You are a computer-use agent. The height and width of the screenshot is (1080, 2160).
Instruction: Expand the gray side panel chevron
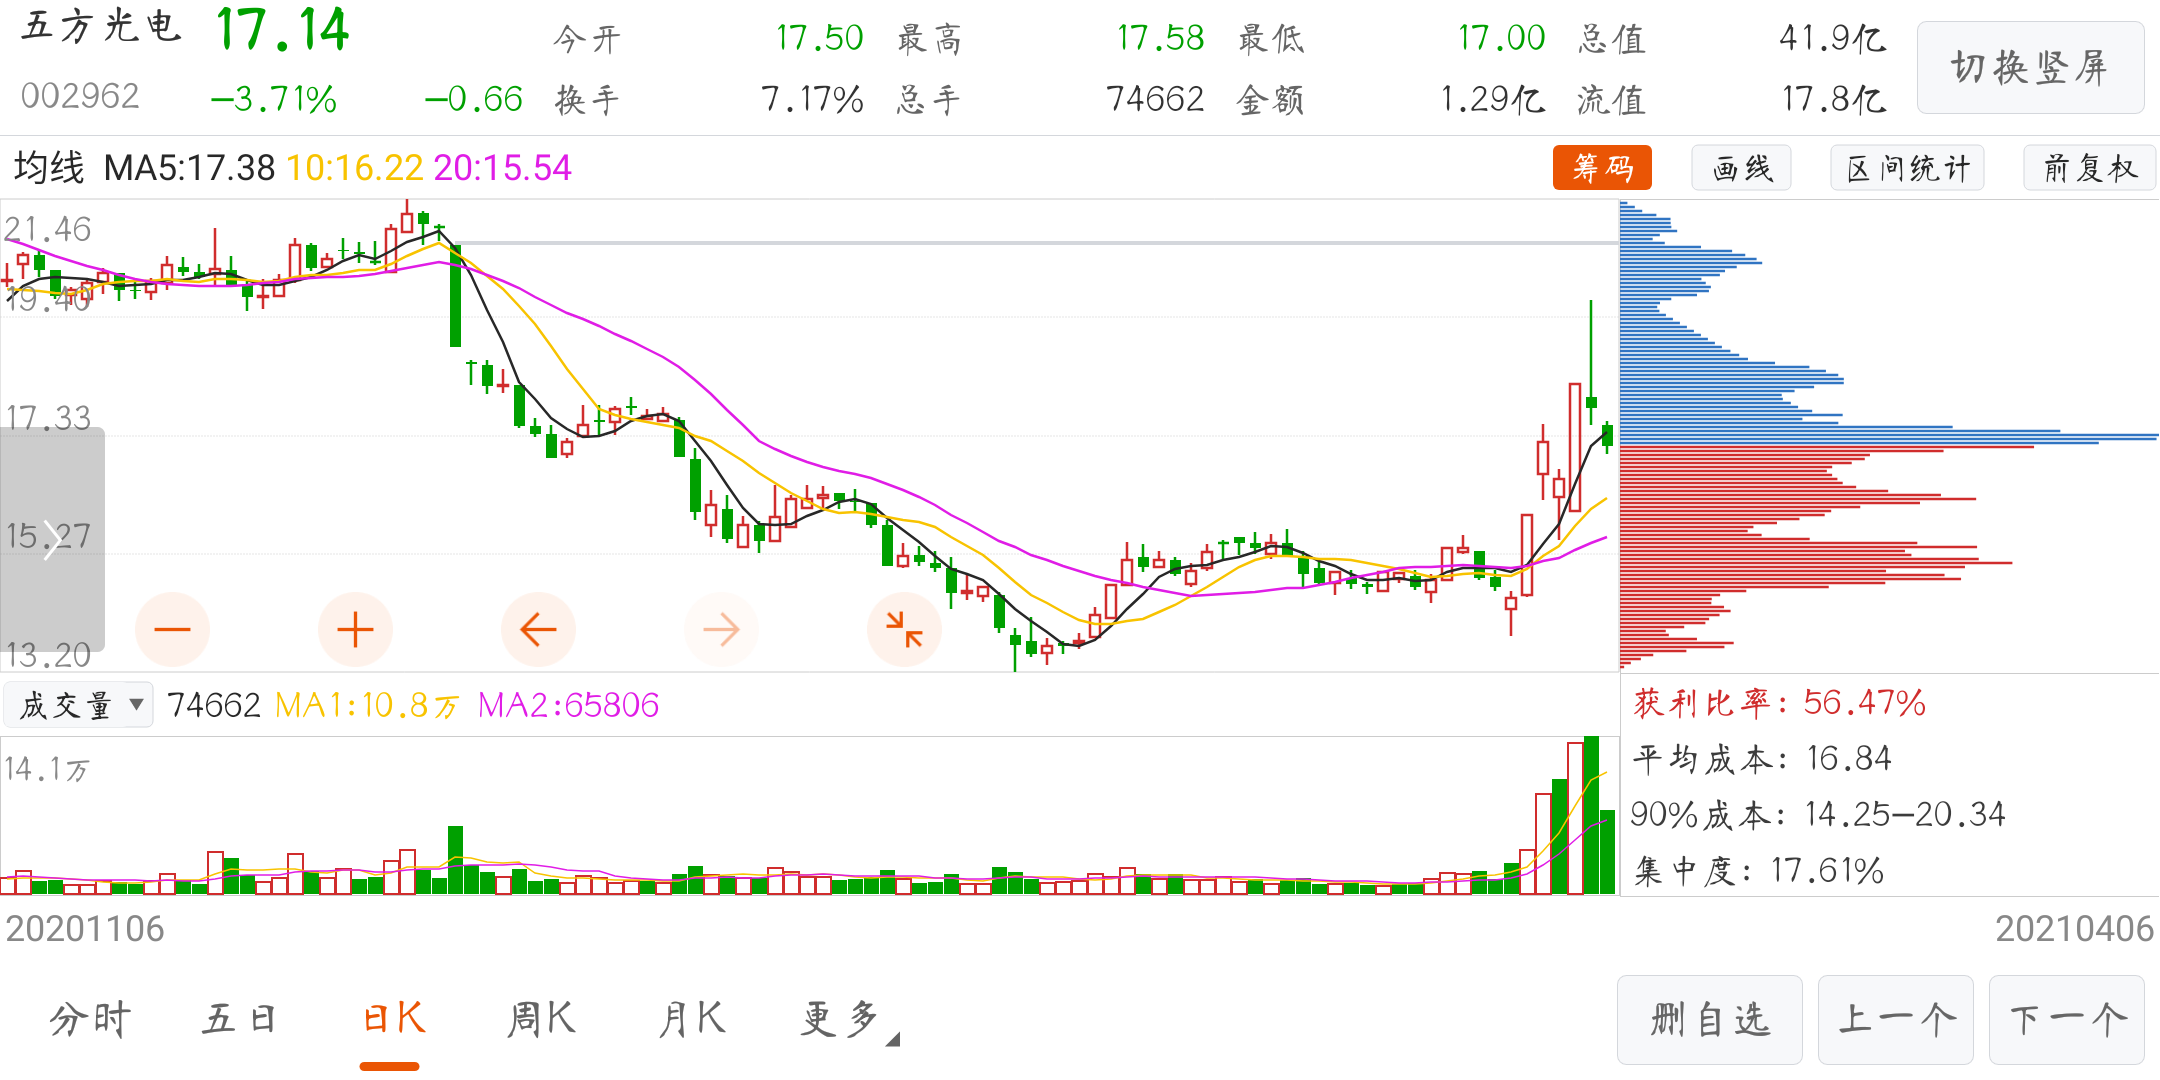(x=52, y=540)
